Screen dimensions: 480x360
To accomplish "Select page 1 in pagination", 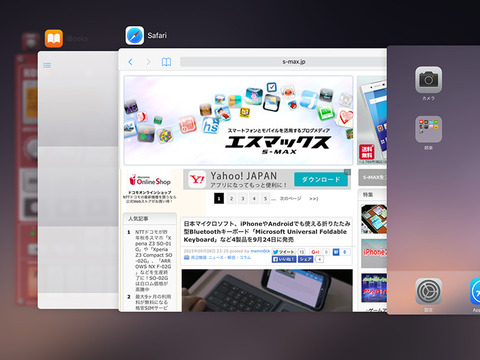I will tap(219, 199).
